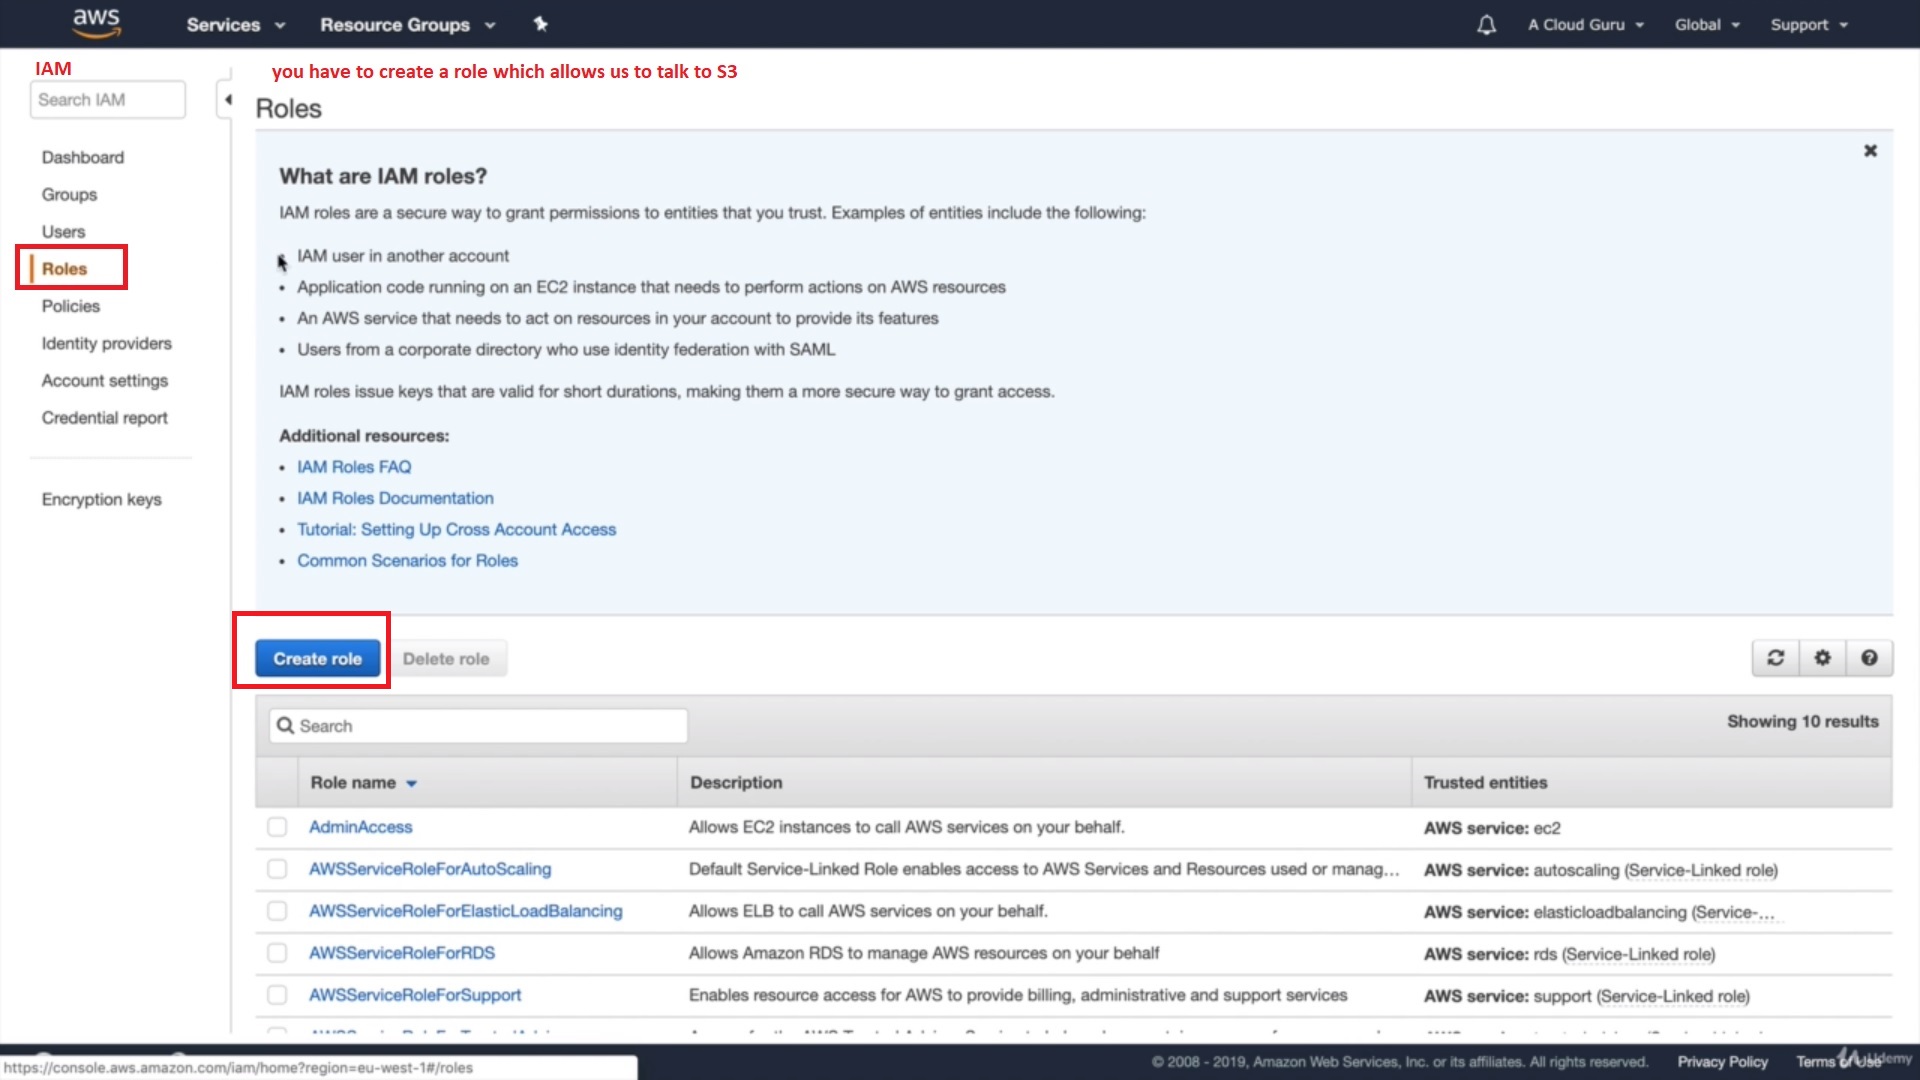Tick the AWSServiceRoleForRDS checkbox
This screenshot has width=1920, height=1080.
tap(277, 953)
